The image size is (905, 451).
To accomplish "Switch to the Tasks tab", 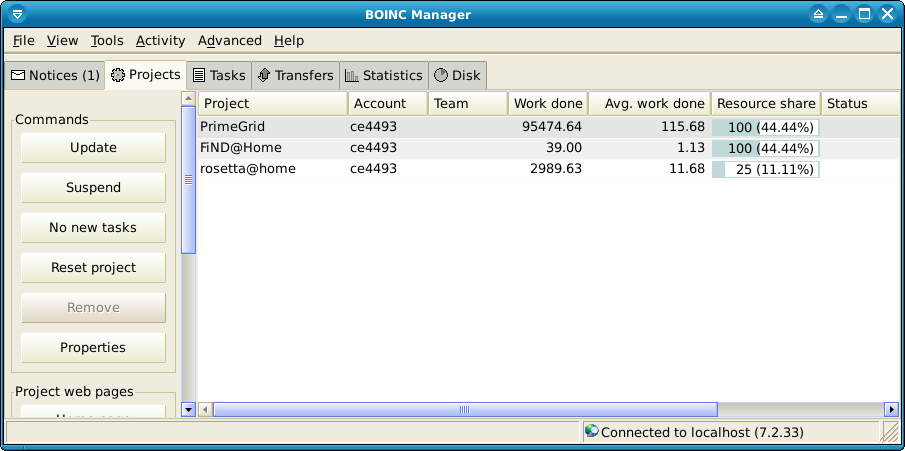I will tap(219, 76).
